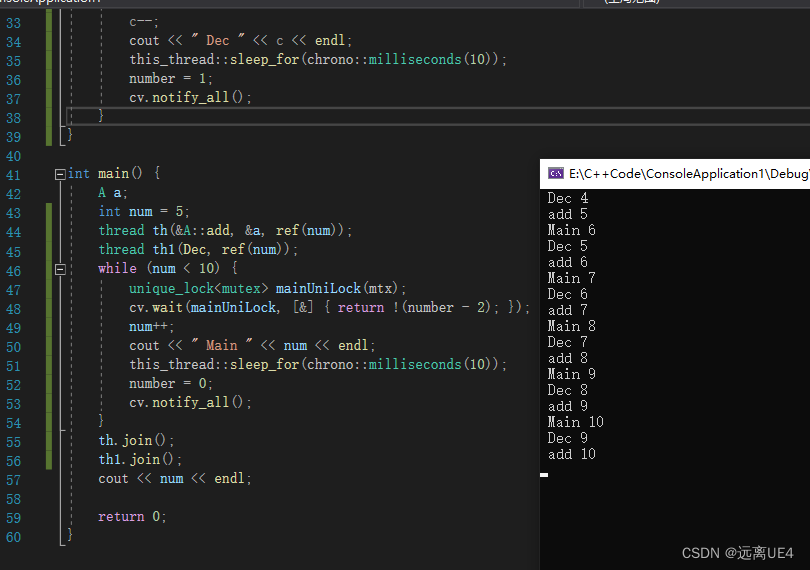Click line number 57 in the gutter

click(x=13, y=480)
